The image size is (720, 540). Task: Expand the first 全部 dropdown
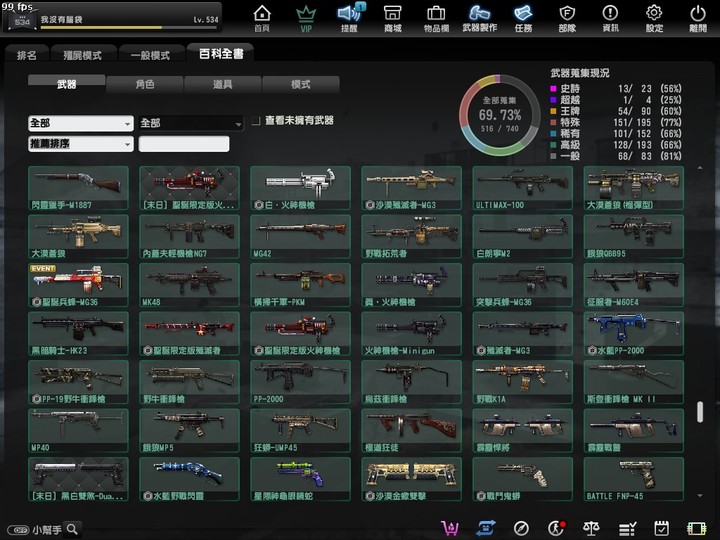click(x=80, y=123)
